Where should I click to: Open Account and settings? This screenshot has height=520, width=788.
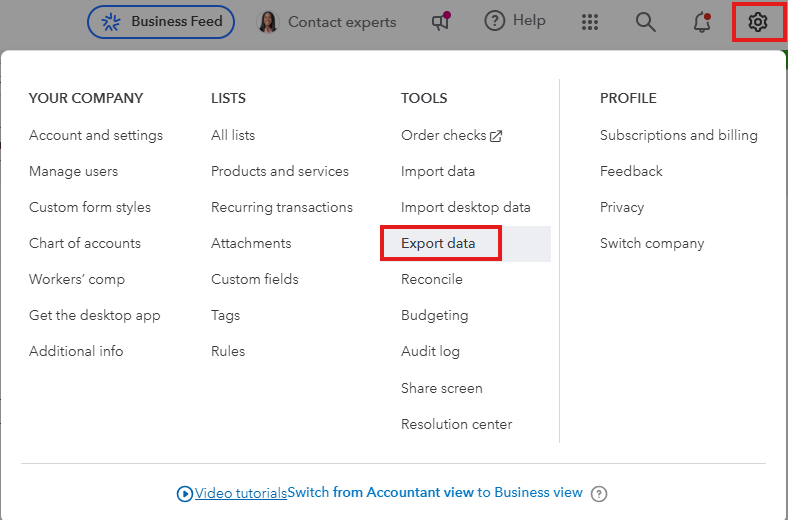(96, 135)
